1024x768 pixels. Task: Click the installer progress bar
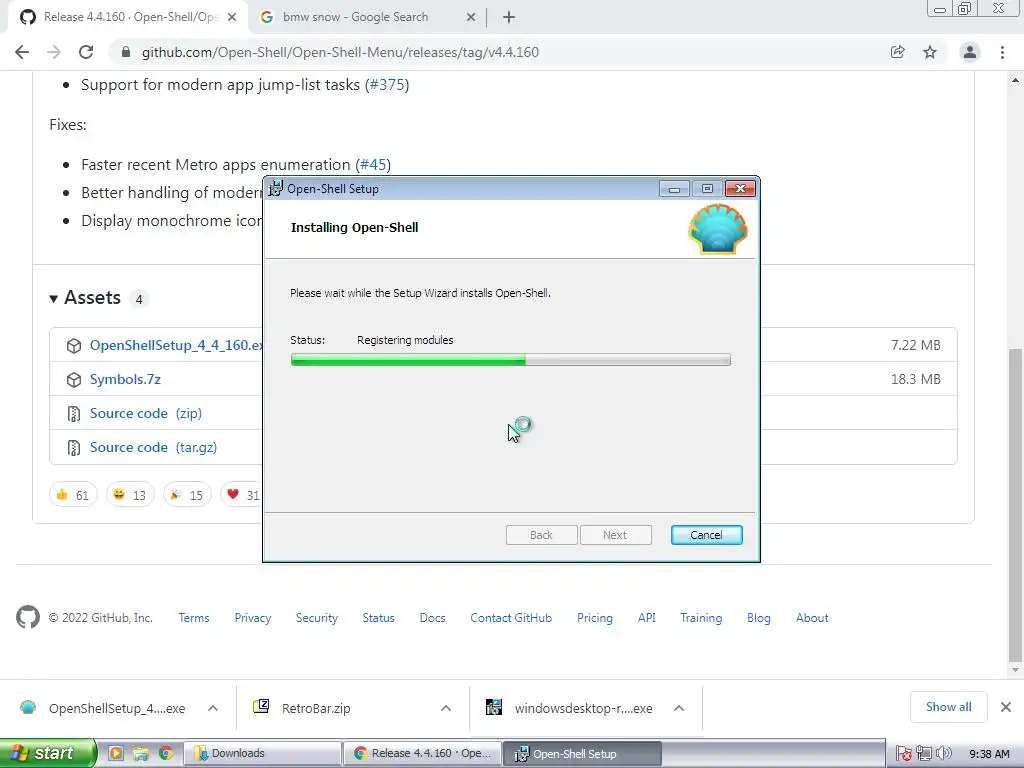(x=511, y=360)
